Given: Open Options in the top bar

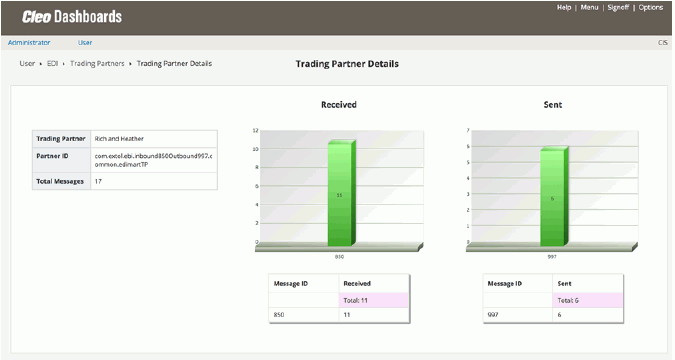Looking at the screenshot, I should pos(650,7).
